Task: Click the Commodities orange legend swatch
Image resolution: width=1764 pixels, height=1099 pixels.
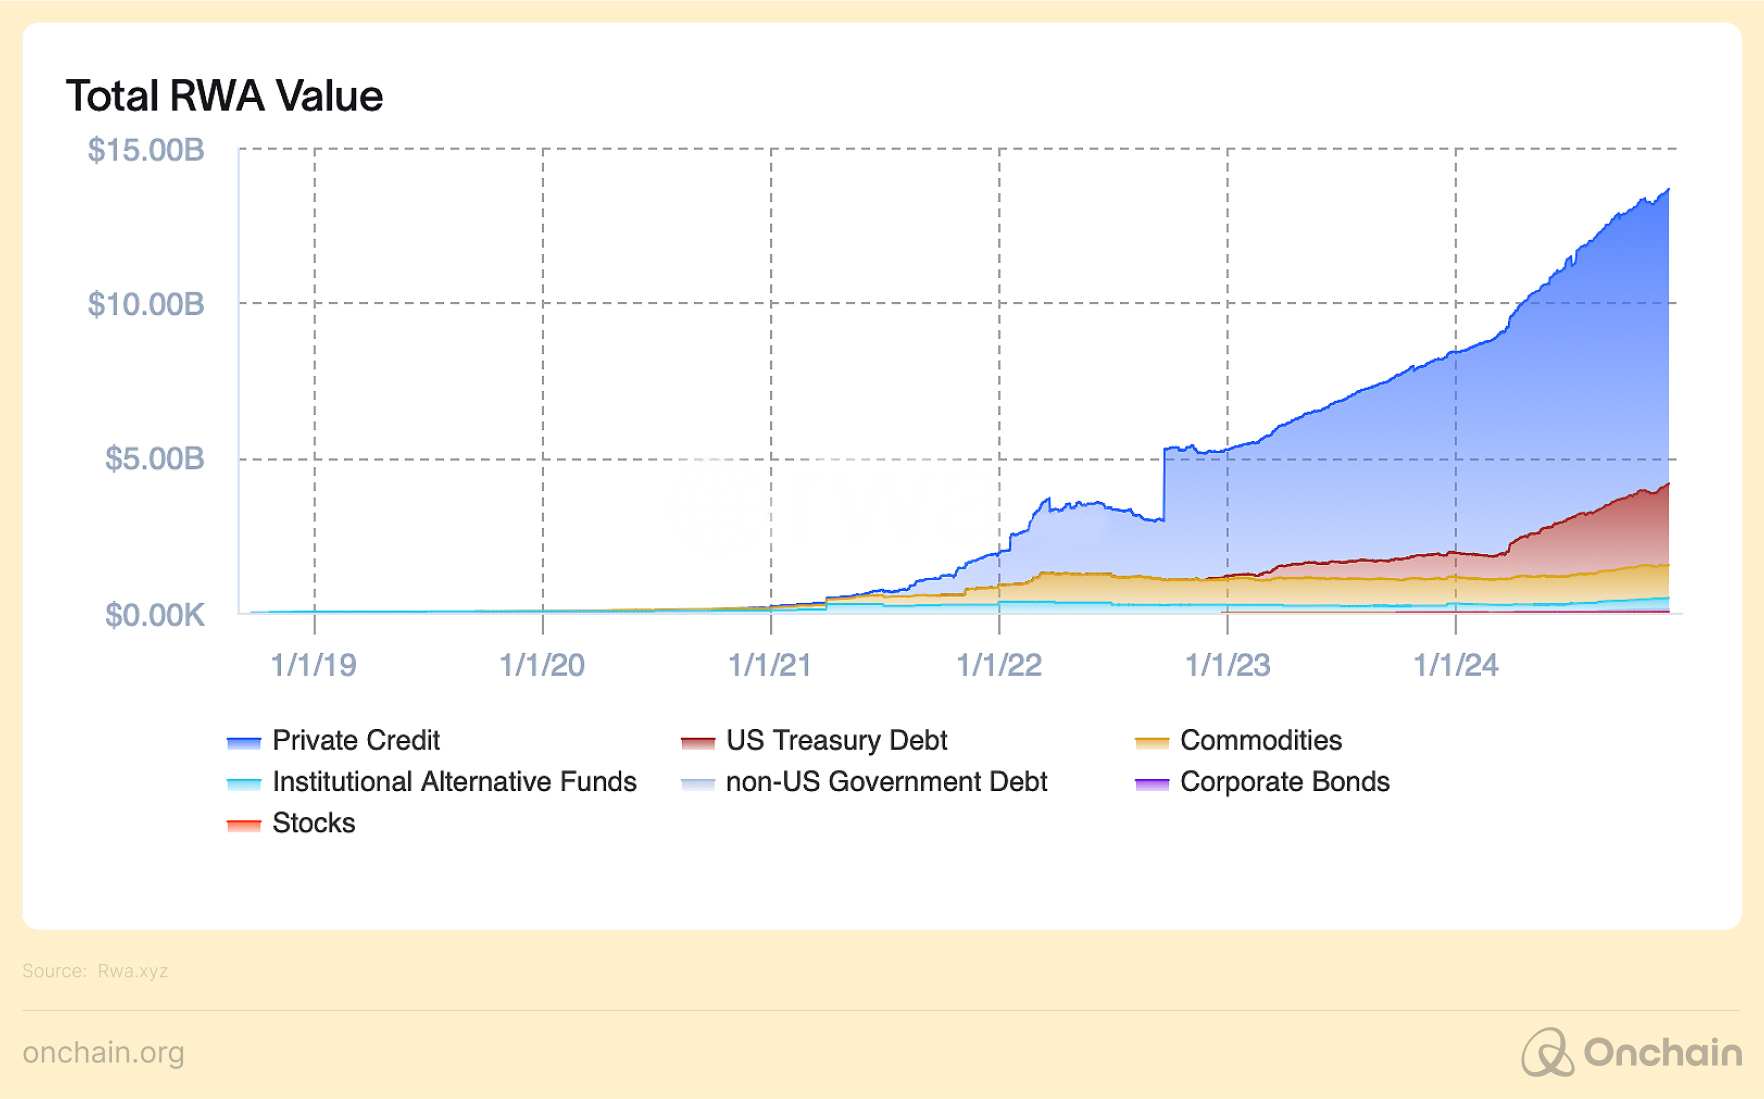Action: click(x=1152, y=742)
